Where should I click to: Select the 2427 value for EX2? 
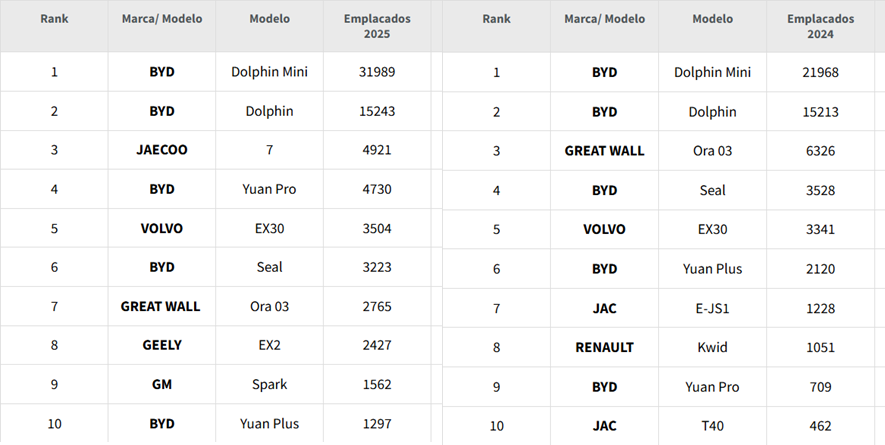(377, 345)
